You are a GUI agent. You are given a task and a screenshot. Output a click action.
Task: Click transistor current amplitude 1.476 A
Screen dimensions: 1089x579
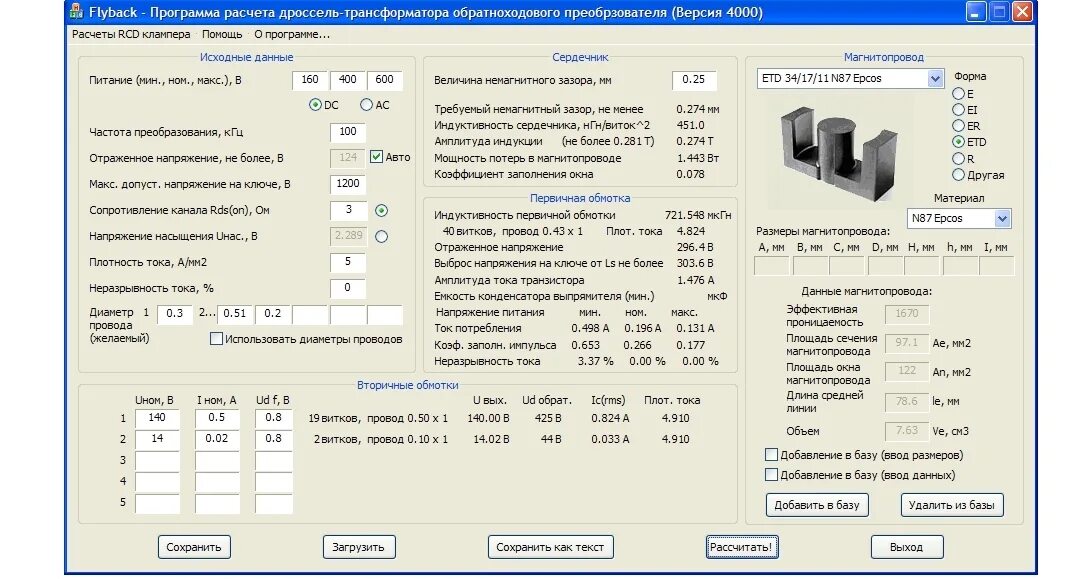(x=695, y=280)
